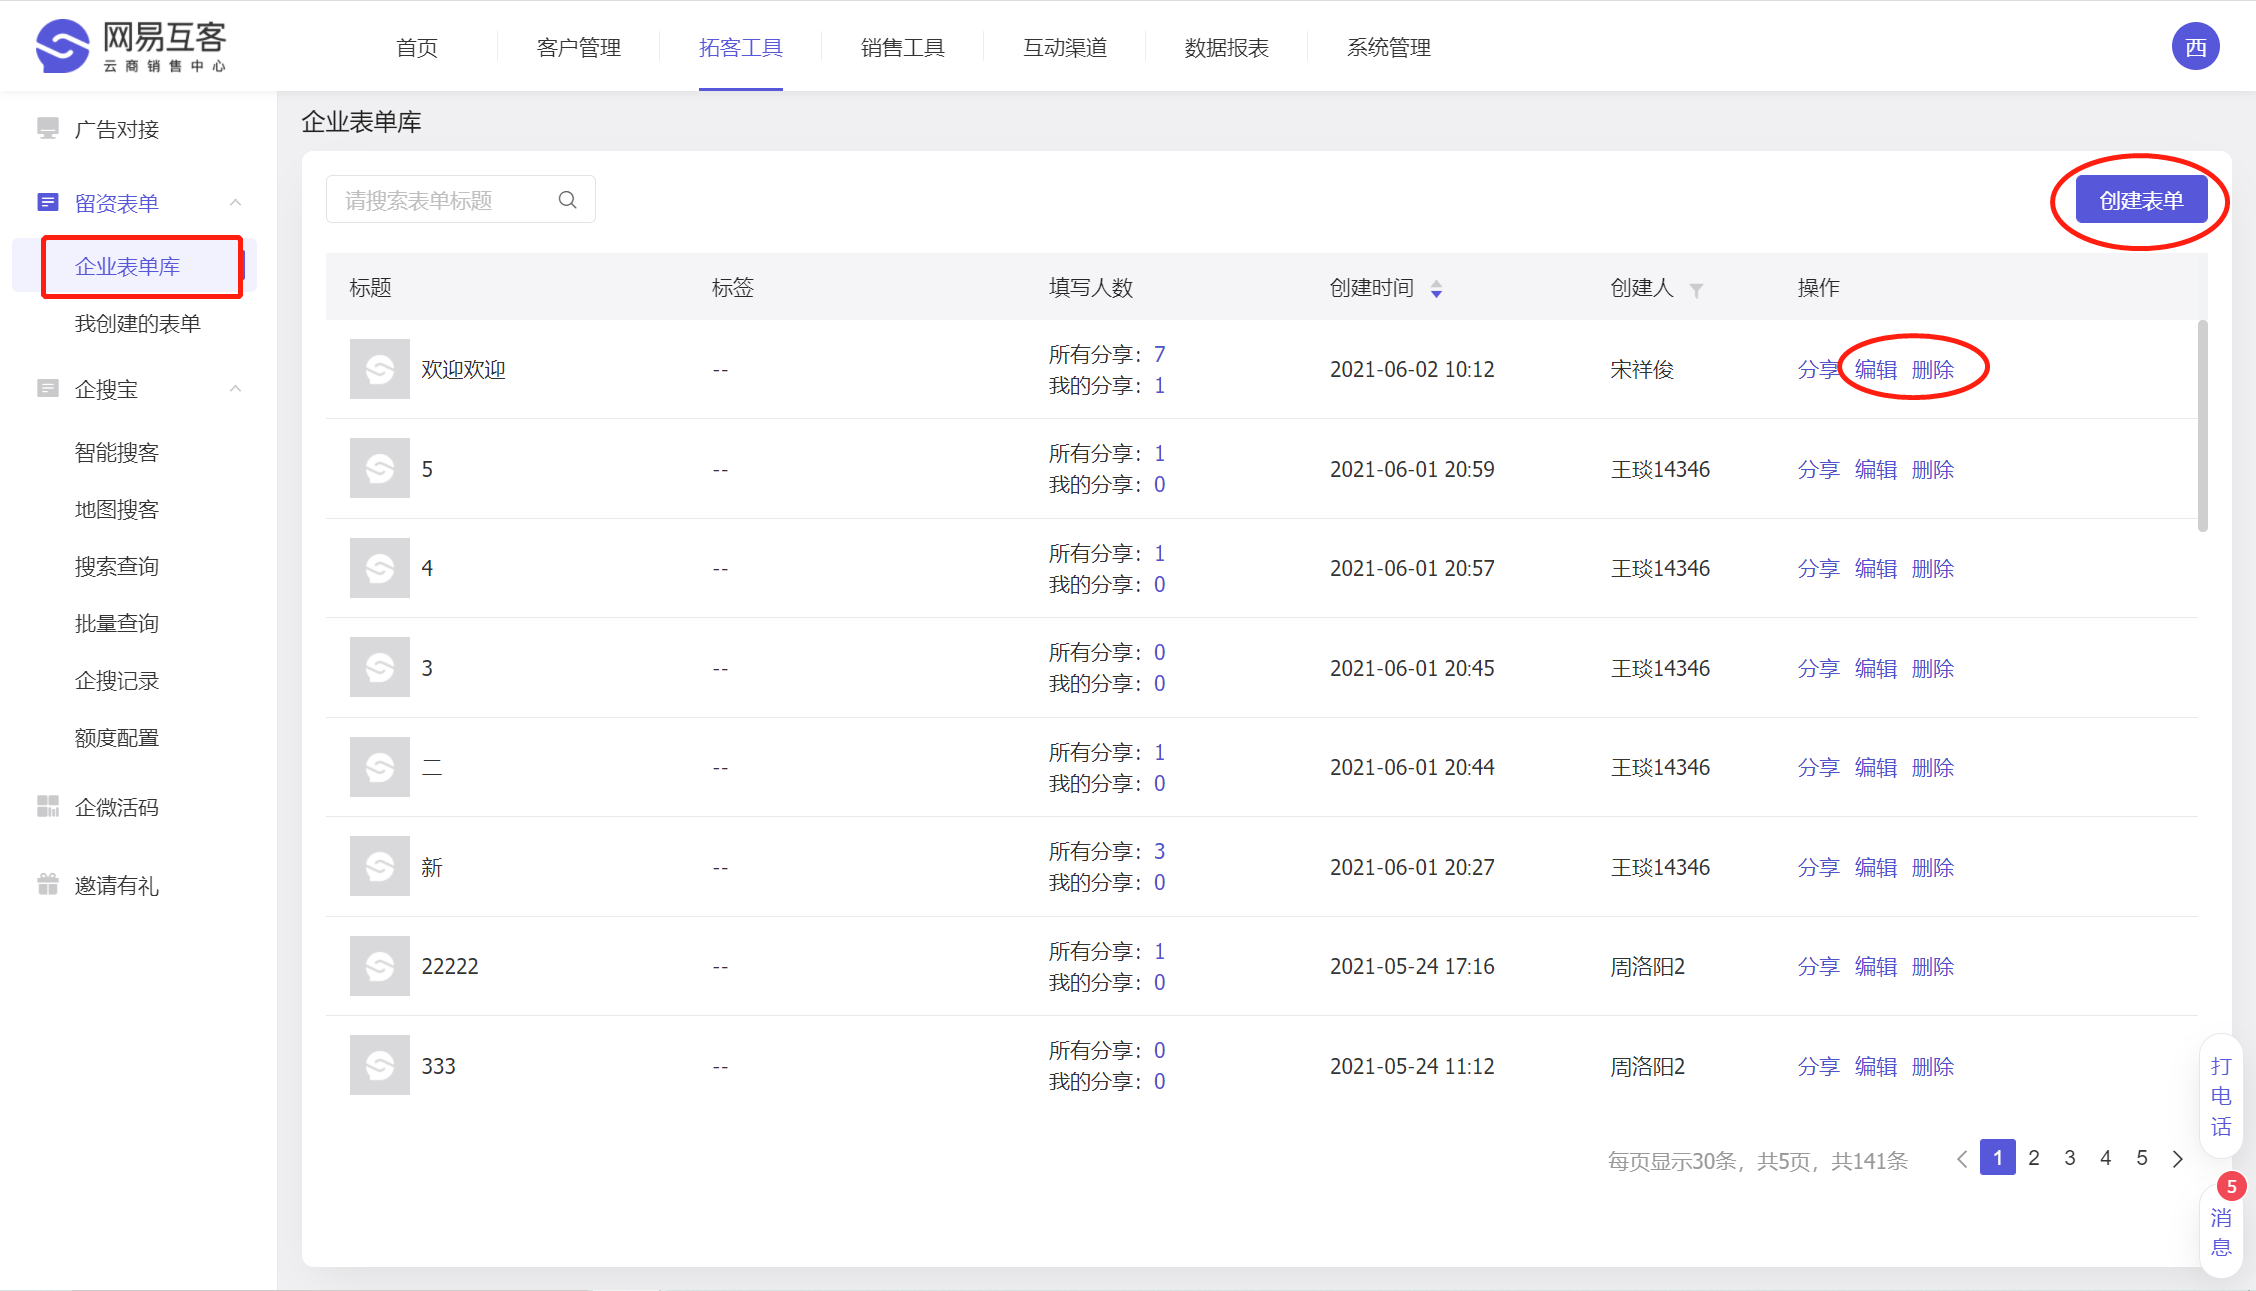Collapse the 留资表单 section chevron
2256x1291 pixels.
pyautogui.click(x=236, y=203)
